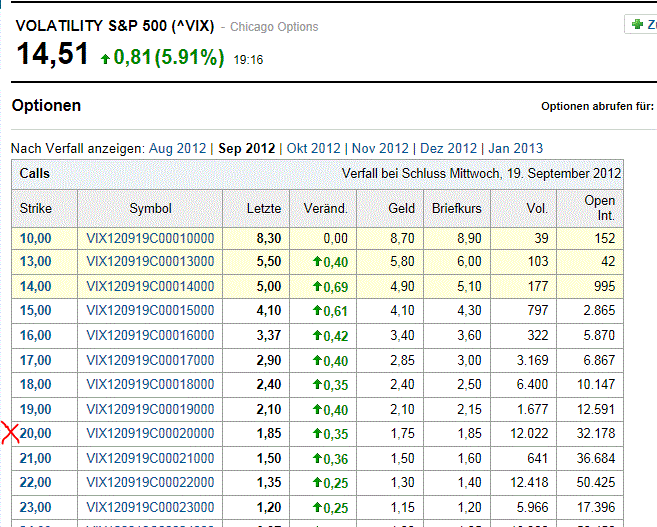The width and height of the screenshot is (657, 527).
Task: Open symbol VIX120919C00021000
Action: click(150, 458)
